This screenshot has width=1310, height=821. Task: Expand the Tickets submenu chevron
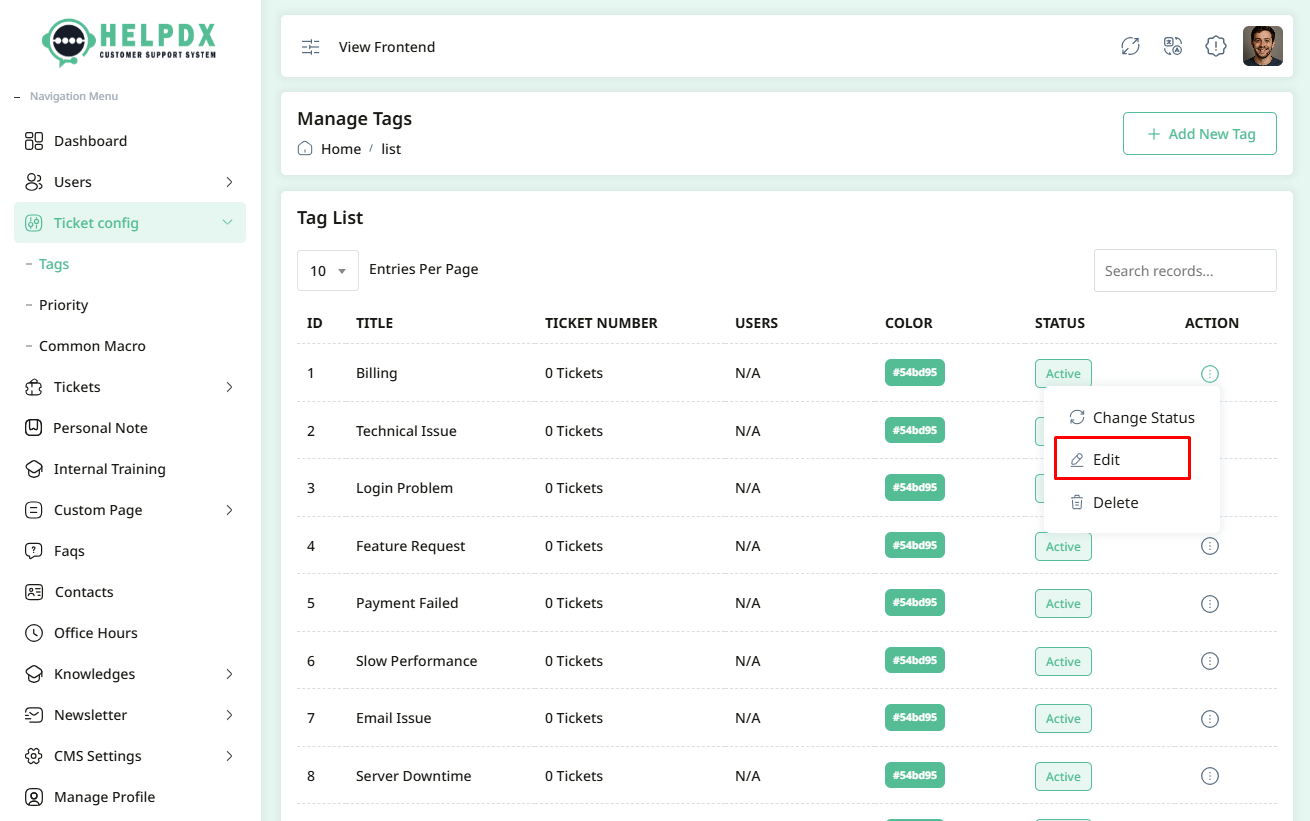229,387
